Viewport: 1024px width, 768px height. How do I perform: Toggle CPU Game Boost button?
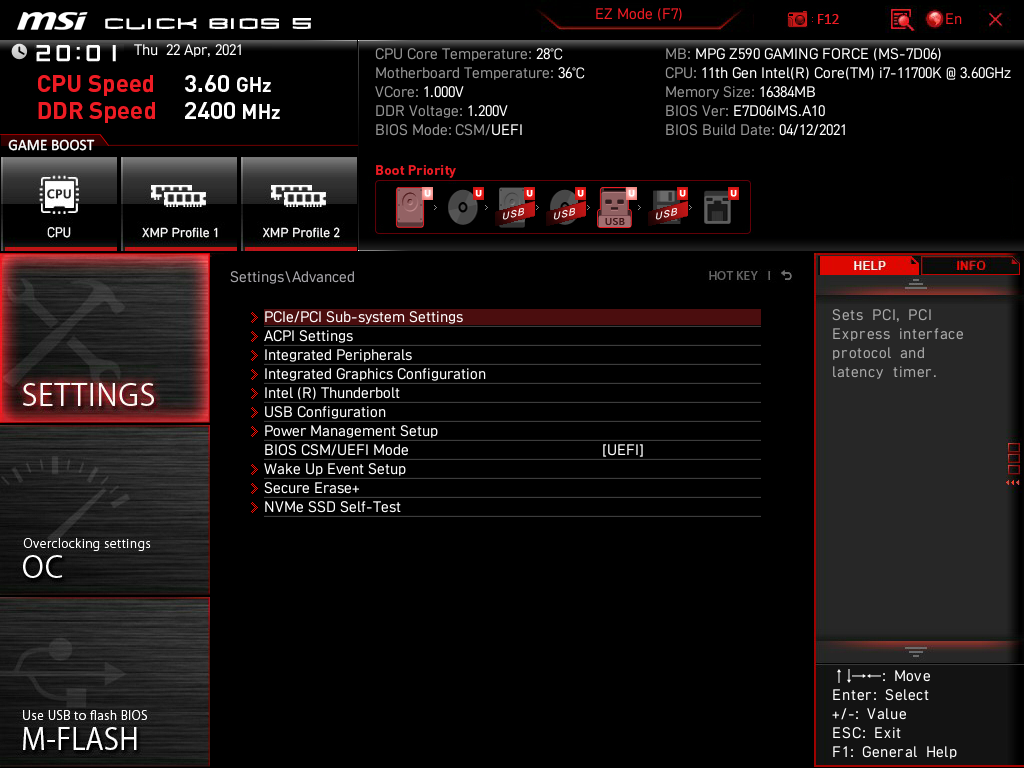pos(59,203)
